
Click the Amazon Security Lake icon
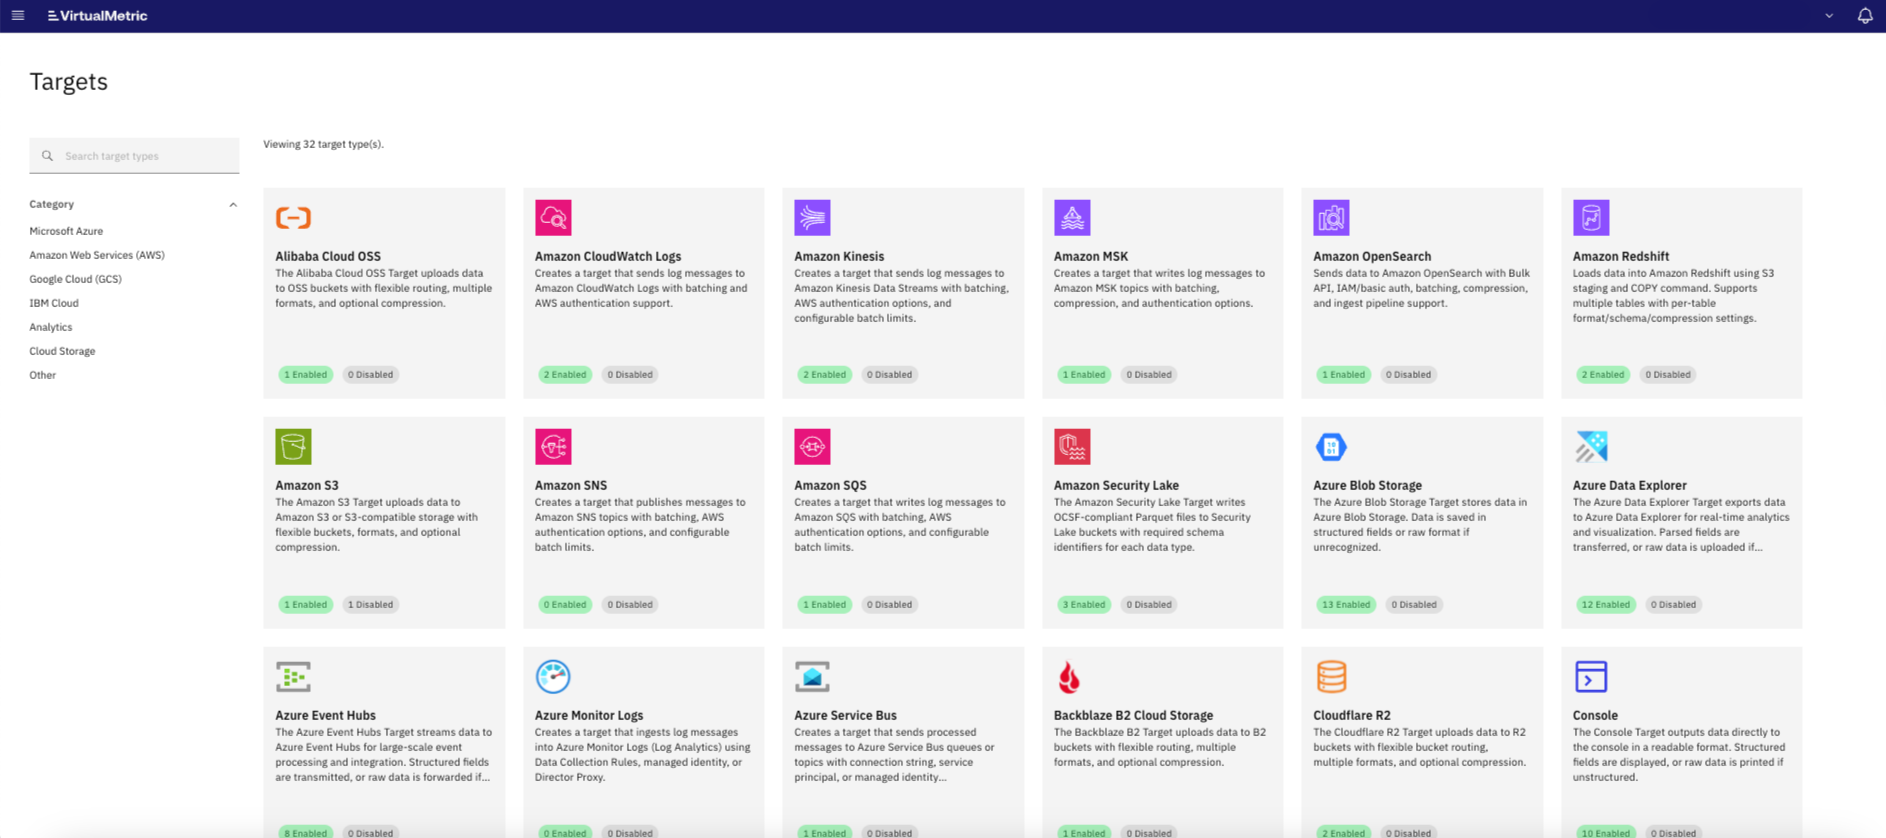[x=1072, y=446]
